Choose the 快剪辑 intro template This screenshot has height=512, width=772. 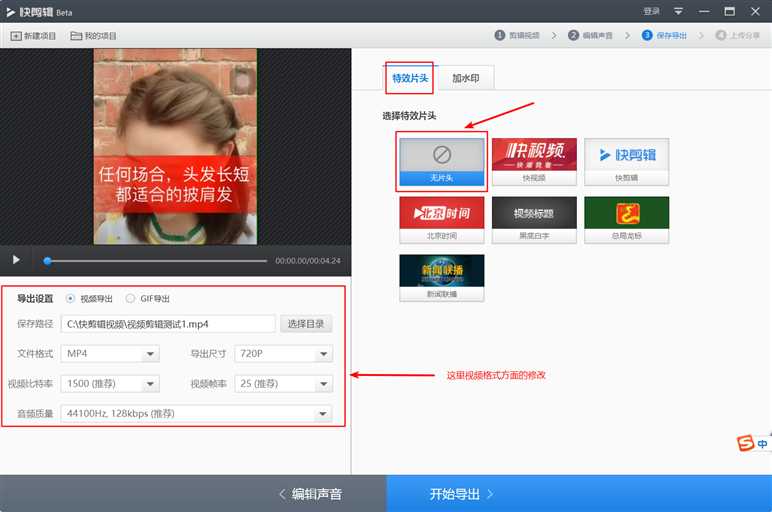tap(627, 161)
